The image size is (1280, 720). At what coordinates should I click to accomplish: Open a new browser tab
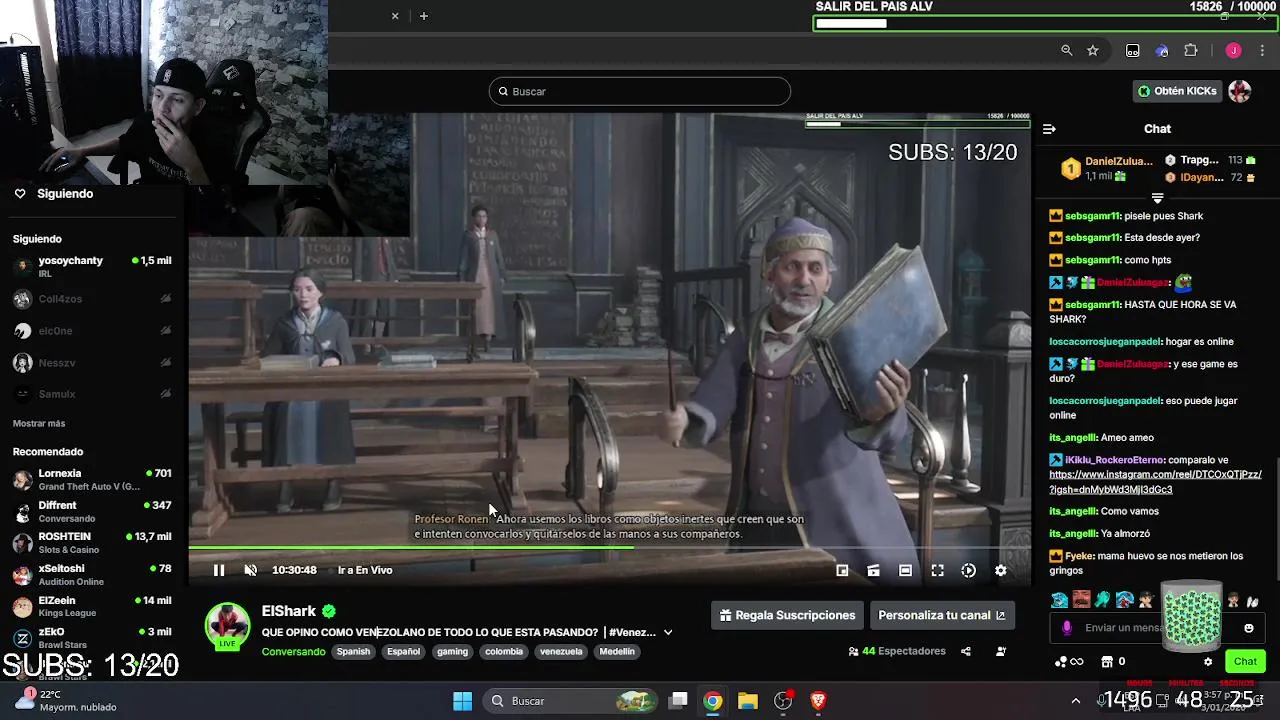tap(424, 16)
